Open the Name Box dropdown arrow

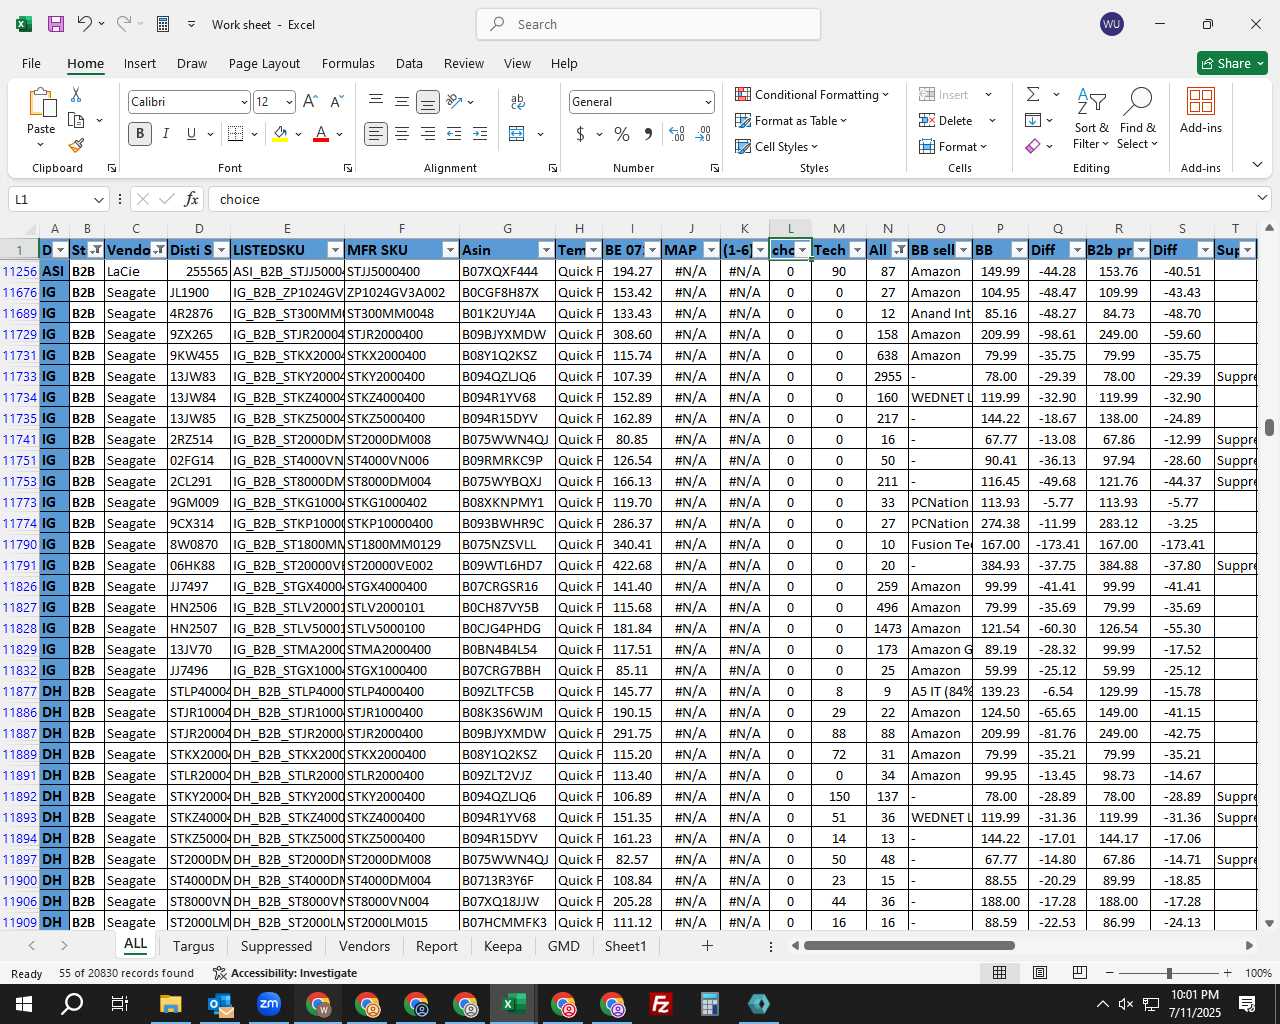98,199
